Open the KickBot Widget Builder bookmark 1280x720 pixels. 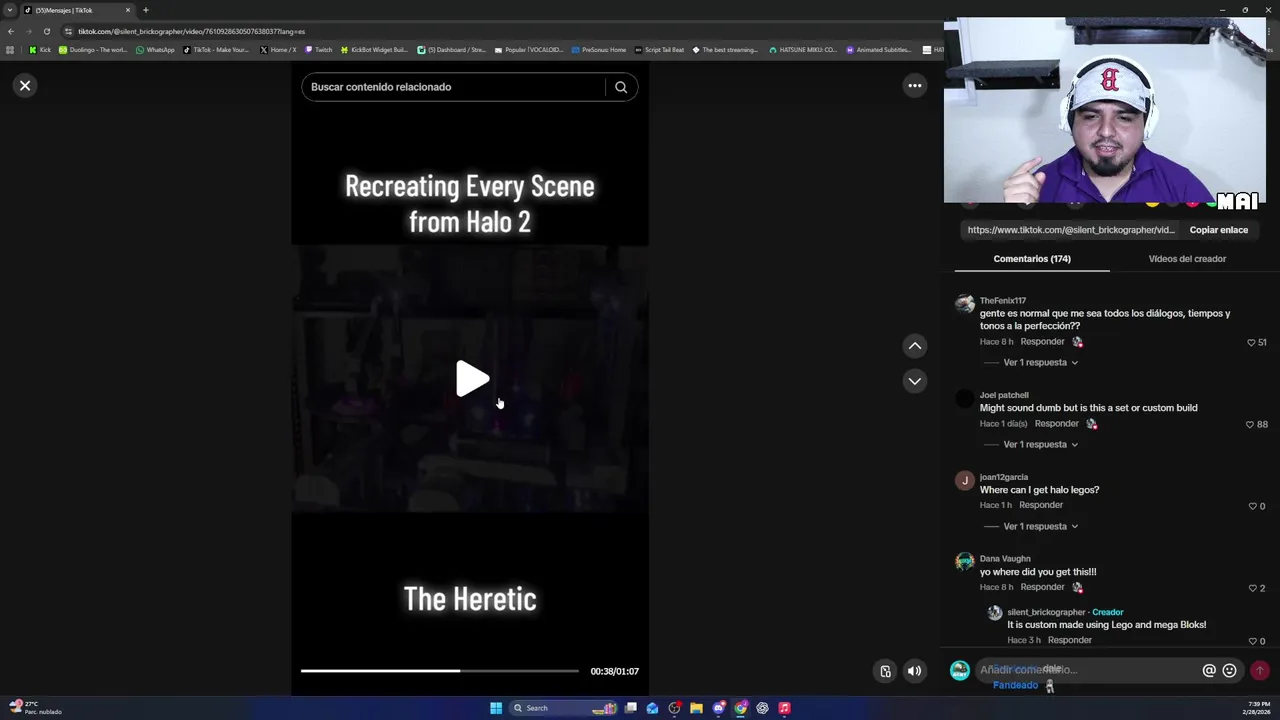[375, 50]
